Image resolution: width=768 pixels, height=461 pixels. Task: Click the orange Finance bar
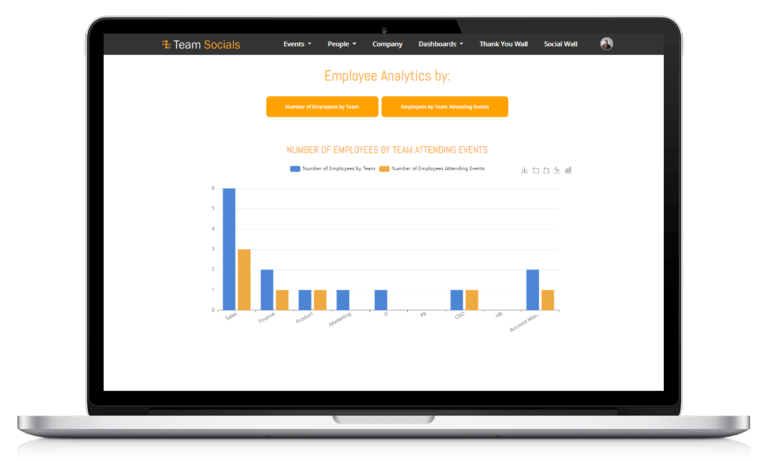click(x=282, y=300)
